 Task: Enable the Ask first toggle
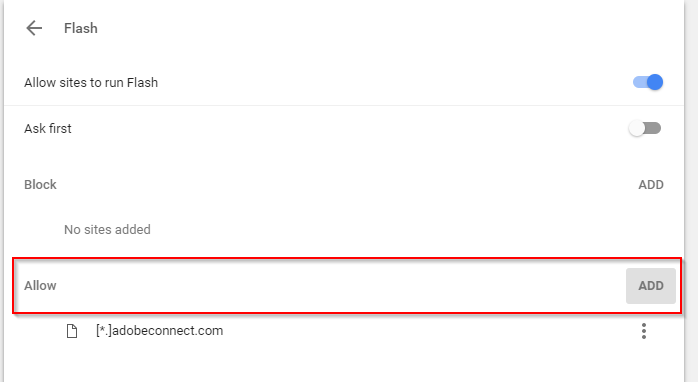[645, 129]
